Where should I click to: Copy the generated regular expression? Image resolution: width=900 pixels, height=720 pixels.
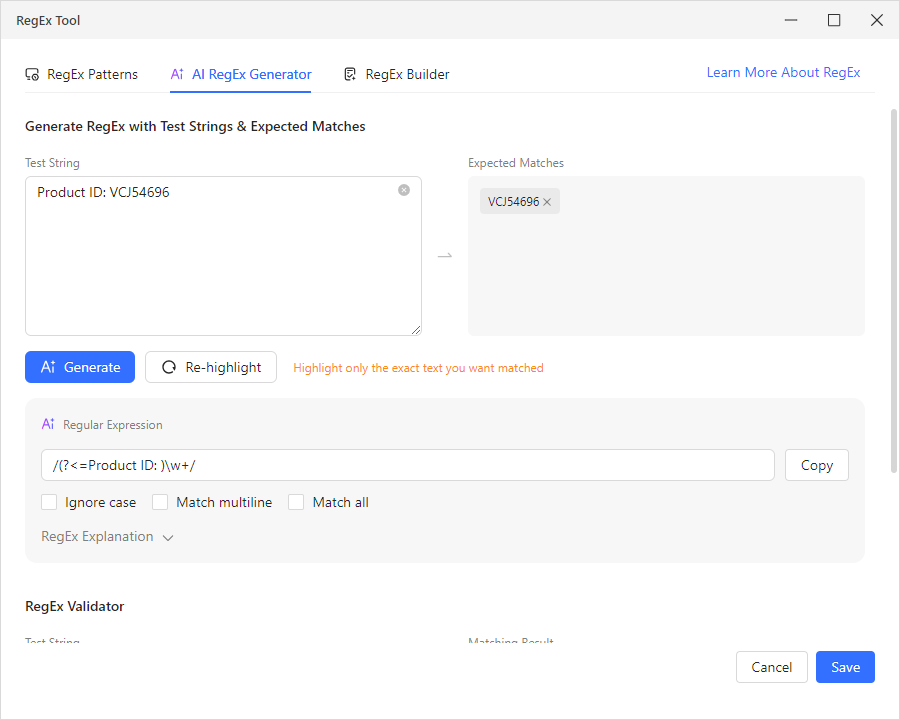tap(816, 465)
